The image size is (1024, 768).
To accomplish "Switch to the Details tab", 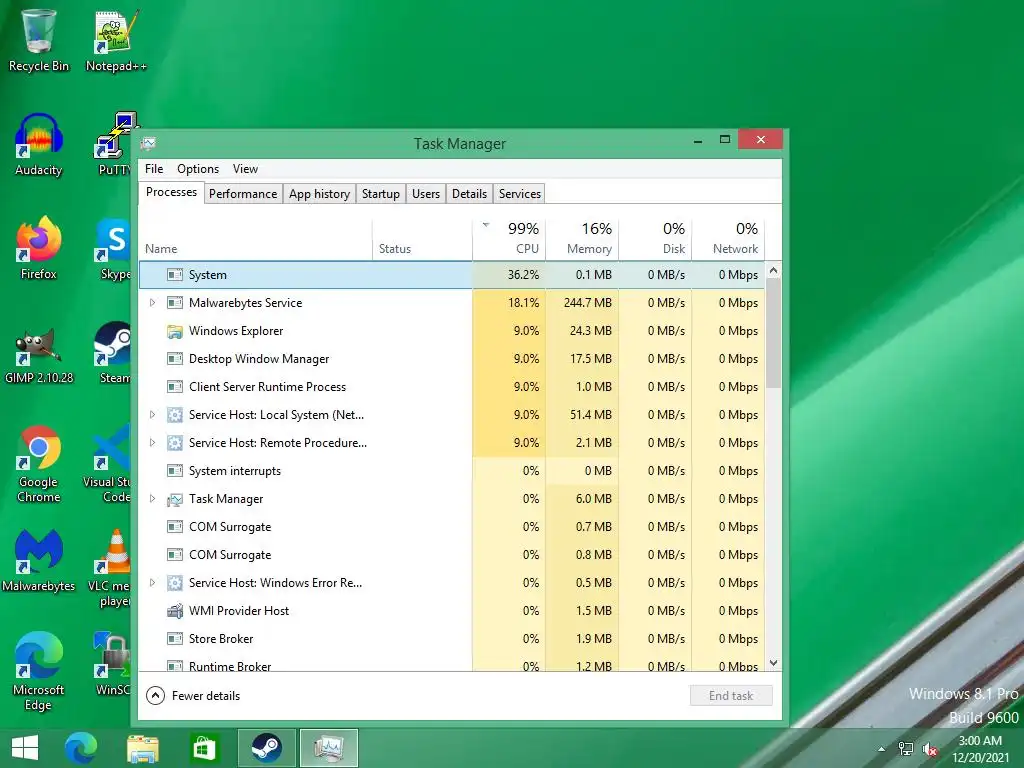I will [470, 194].
